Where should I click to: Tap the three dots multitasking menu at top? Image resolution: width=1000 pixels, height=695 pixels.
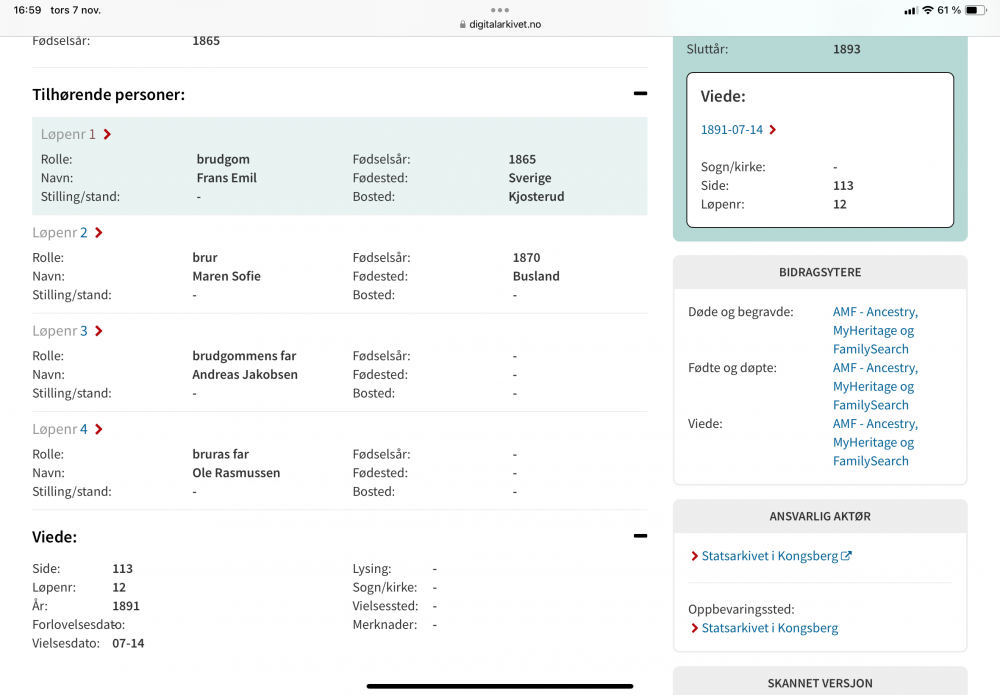tap(500, 9)
